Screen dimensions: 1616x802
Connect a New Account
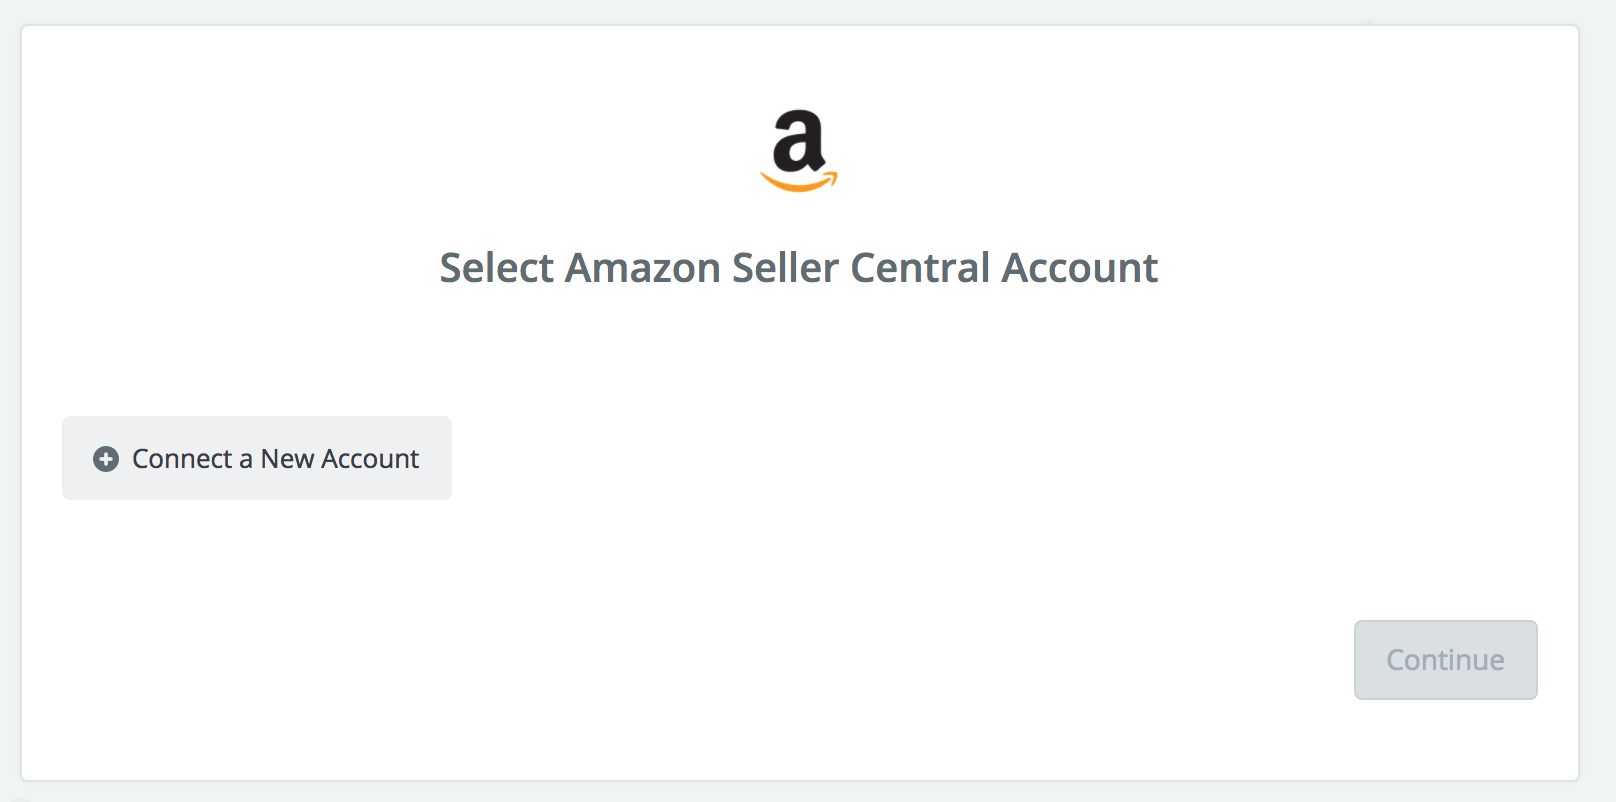point(257,458)
